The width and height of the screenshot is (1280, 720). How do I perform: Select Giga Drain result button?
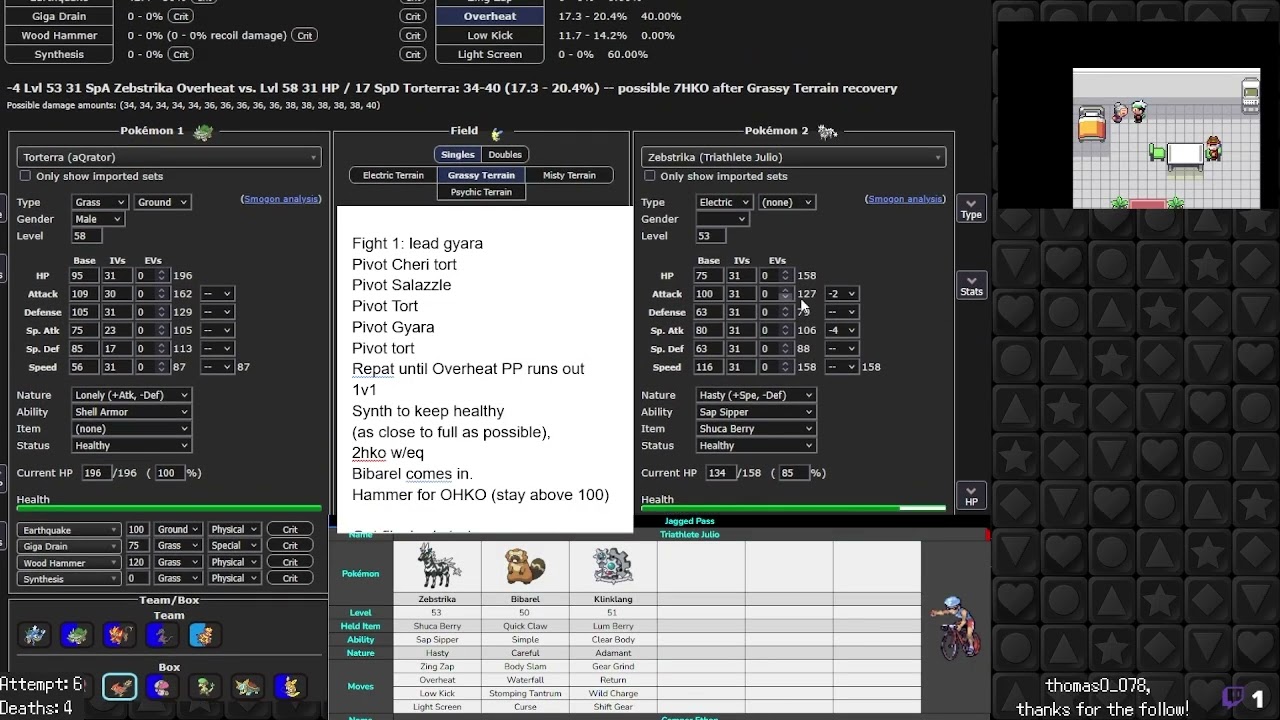pos(59,16)
